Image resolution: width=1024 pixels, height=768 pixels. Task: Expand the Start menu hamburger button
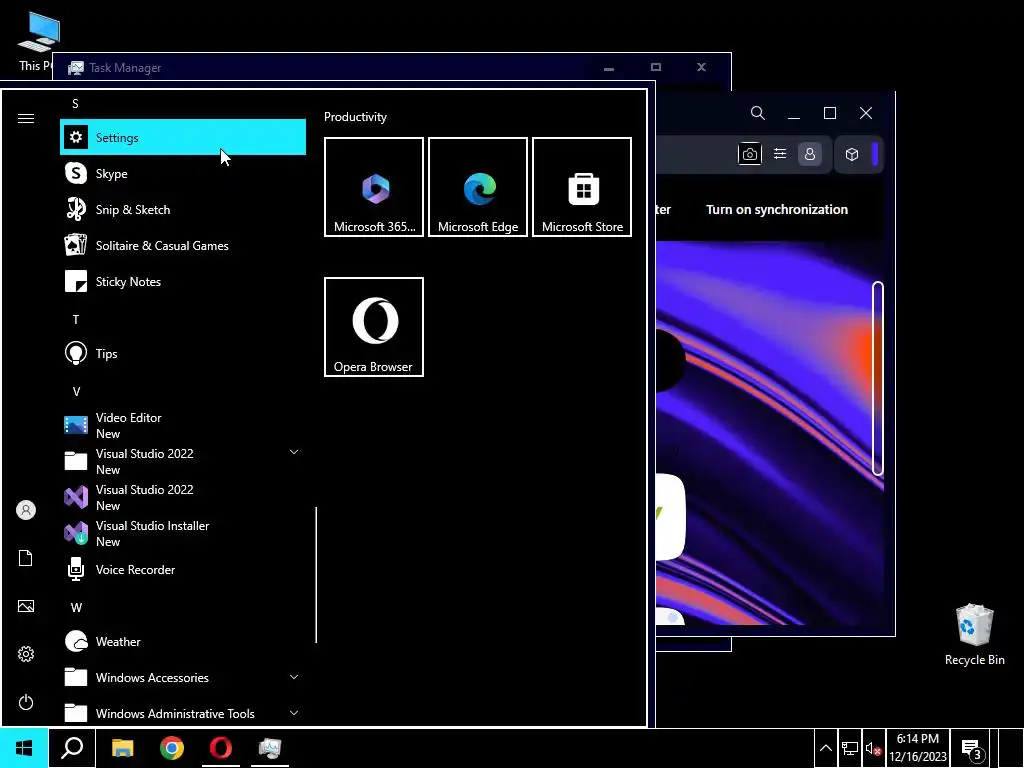click(x=26, y=118)
